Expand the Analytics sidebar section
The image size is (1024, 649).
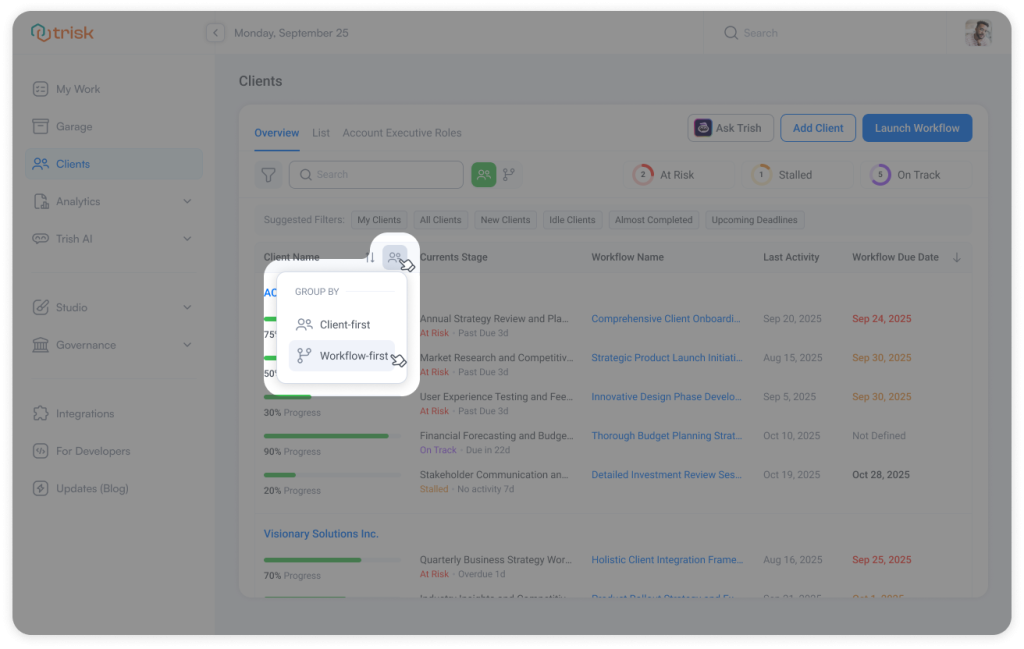click(186, 201)
